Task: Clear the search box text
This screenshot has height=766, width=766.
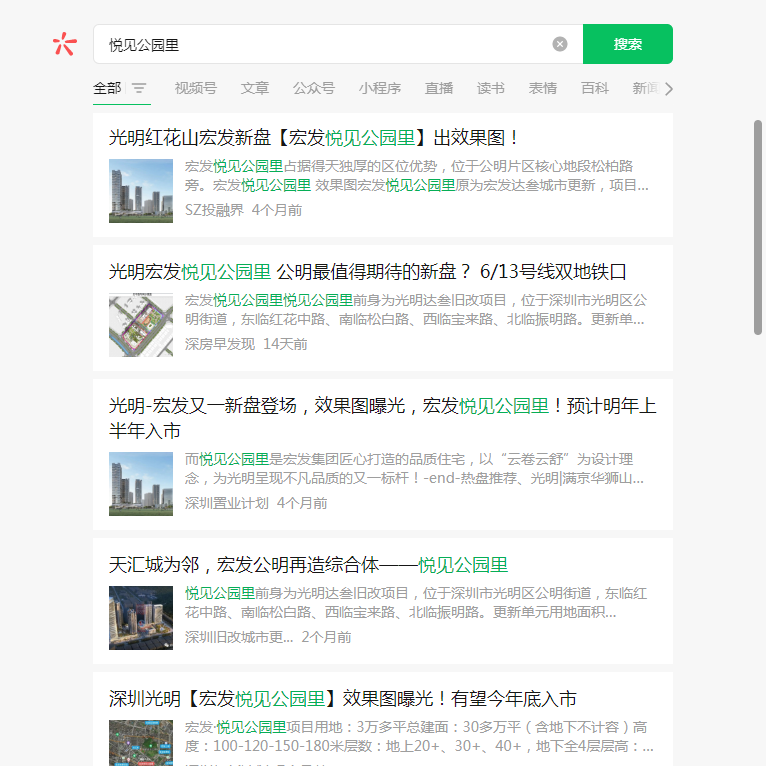Action: click(560, 44)
